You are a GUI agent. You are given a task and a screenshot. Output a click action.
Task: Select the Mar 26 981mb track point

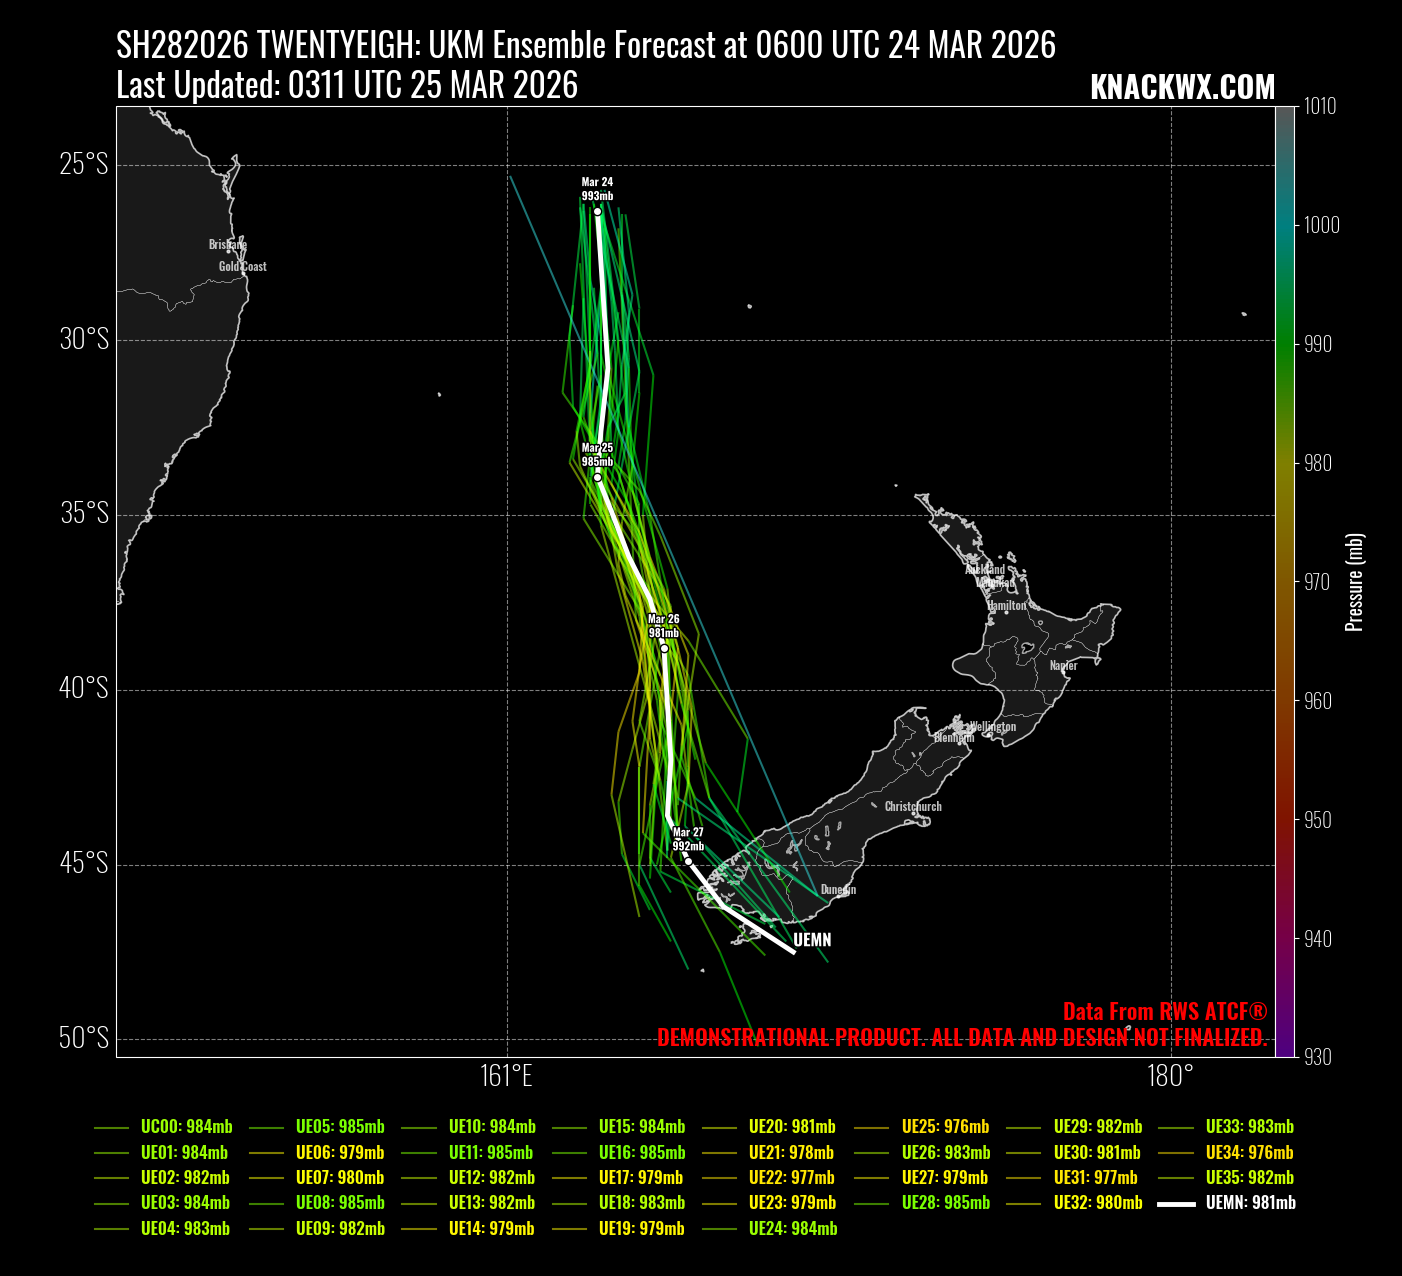click(x=664, y=648)
